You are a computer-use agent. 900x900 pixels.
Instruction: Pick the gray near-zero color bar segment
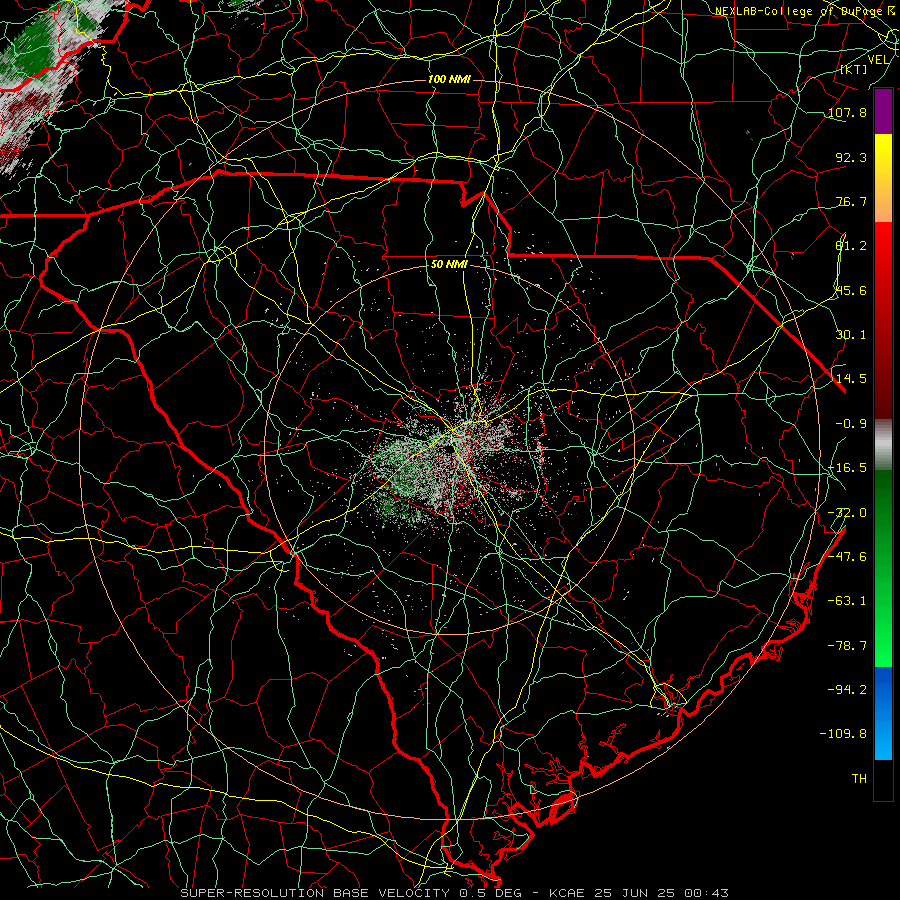(x=883, y=445)
